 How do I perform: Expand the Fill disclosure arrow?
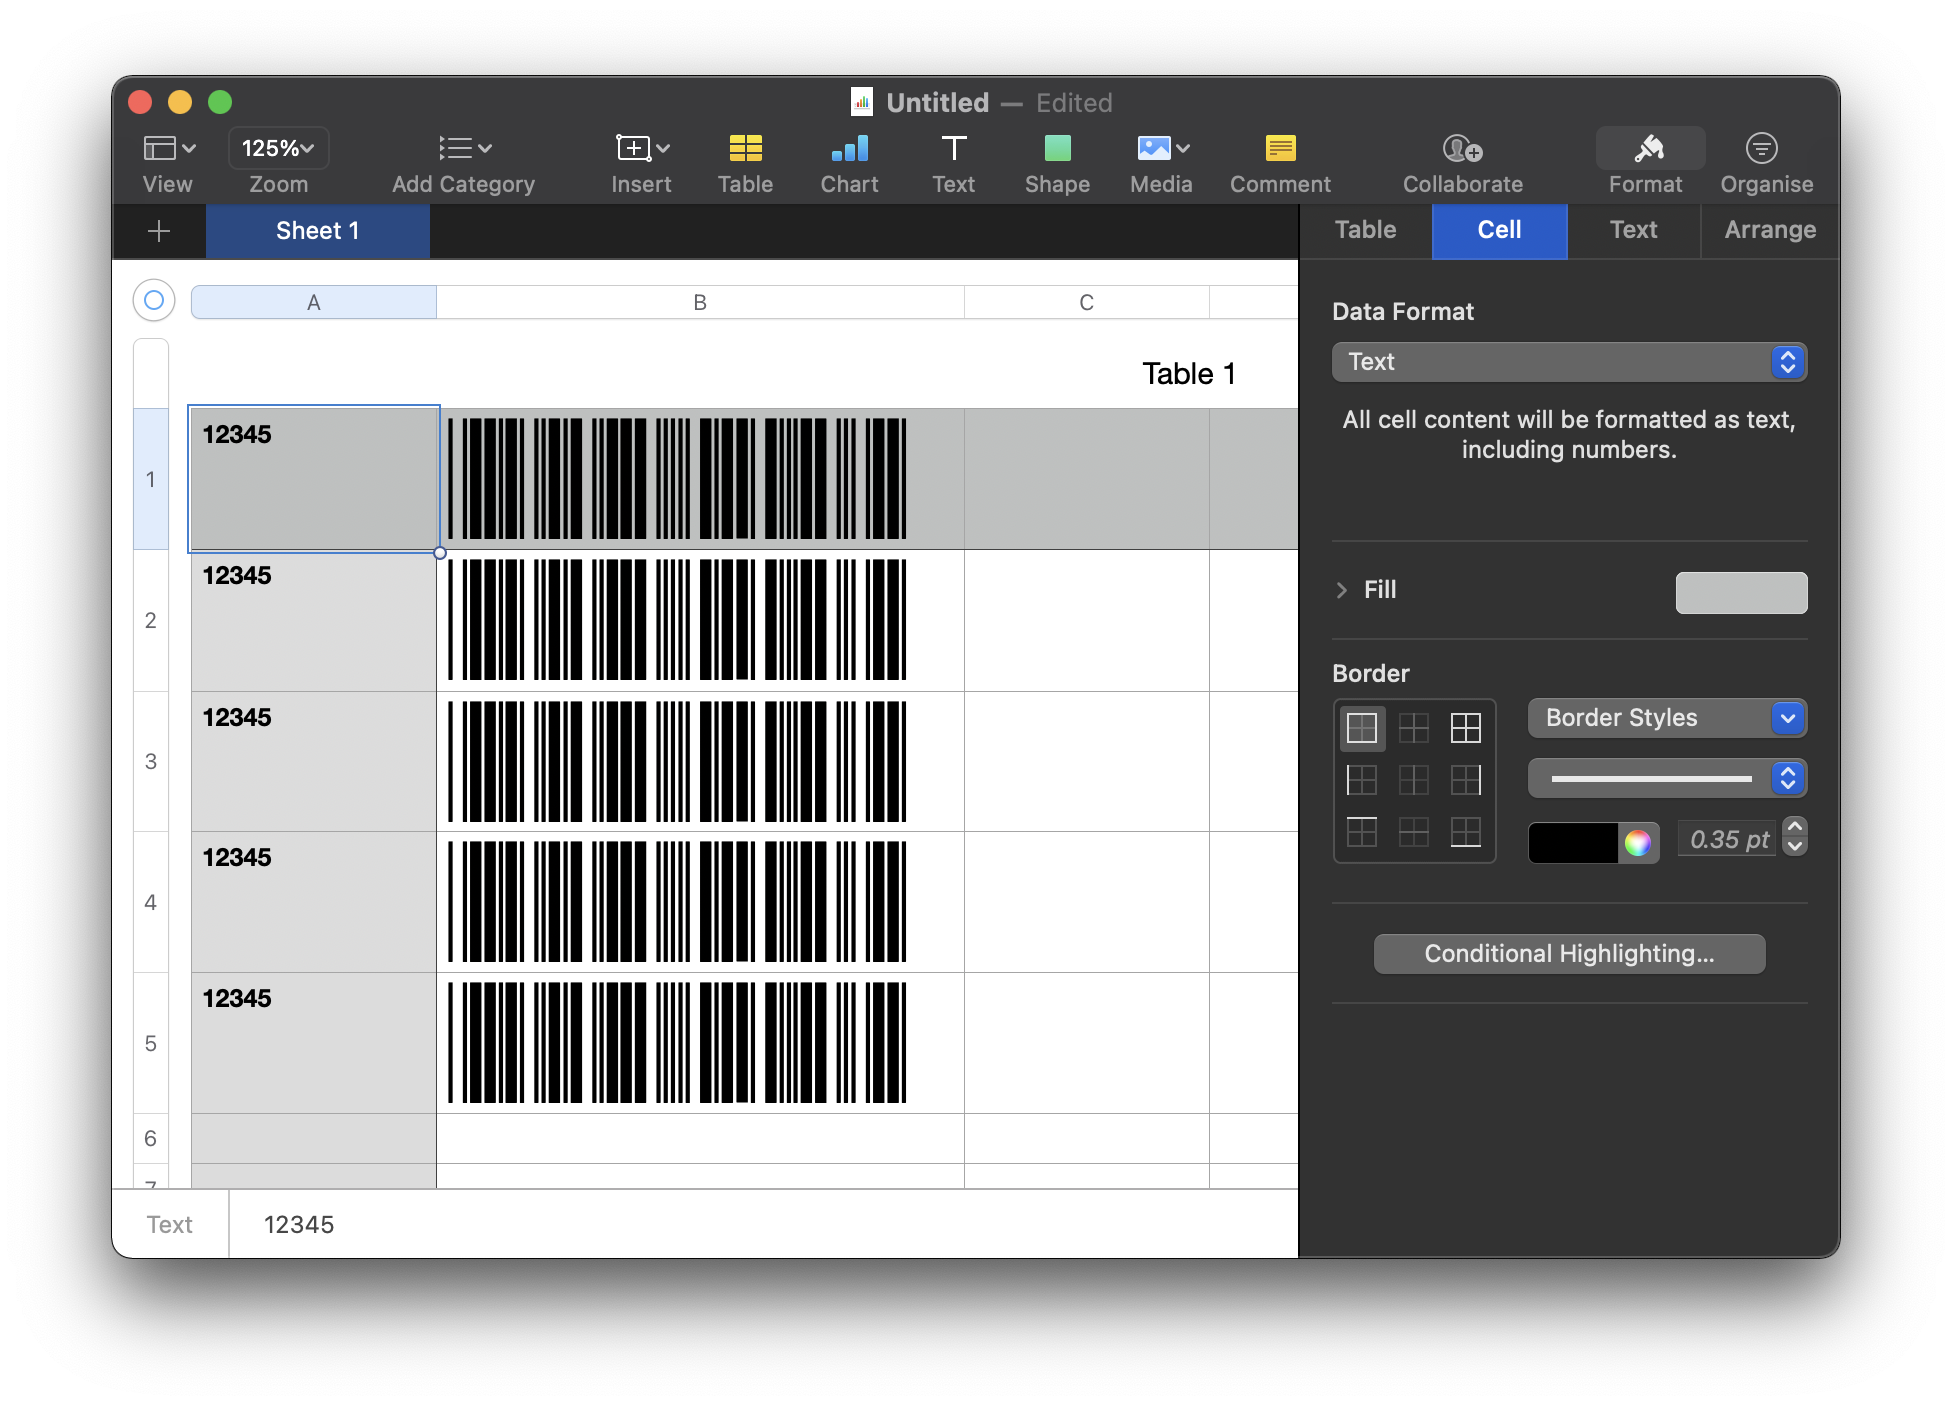(x=1342, y=590)
